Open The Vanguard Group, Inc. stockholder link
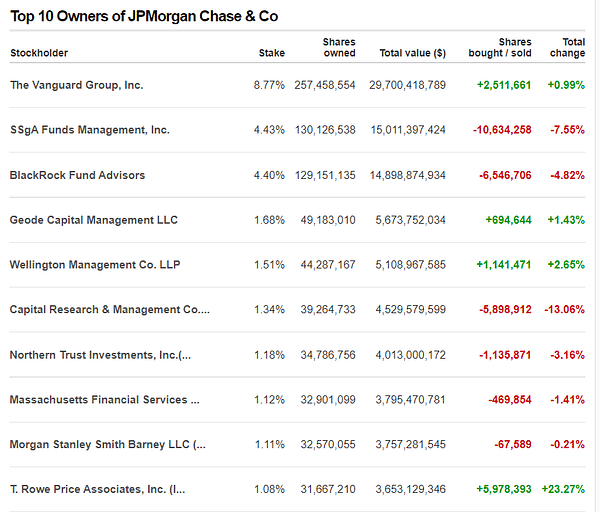600x512 pixels. pos(77,85)
